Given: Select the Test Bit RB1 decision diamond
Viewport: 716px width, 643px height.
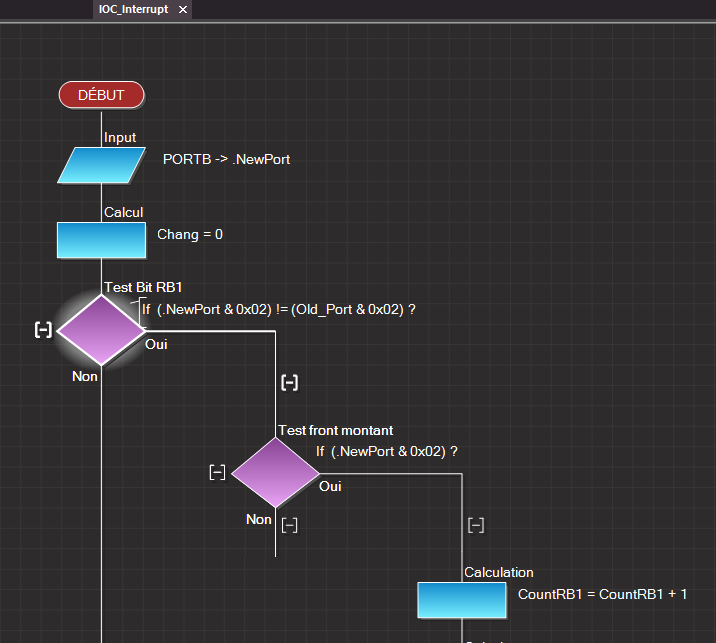Looking at the screenshot, I should coord(101,330).
